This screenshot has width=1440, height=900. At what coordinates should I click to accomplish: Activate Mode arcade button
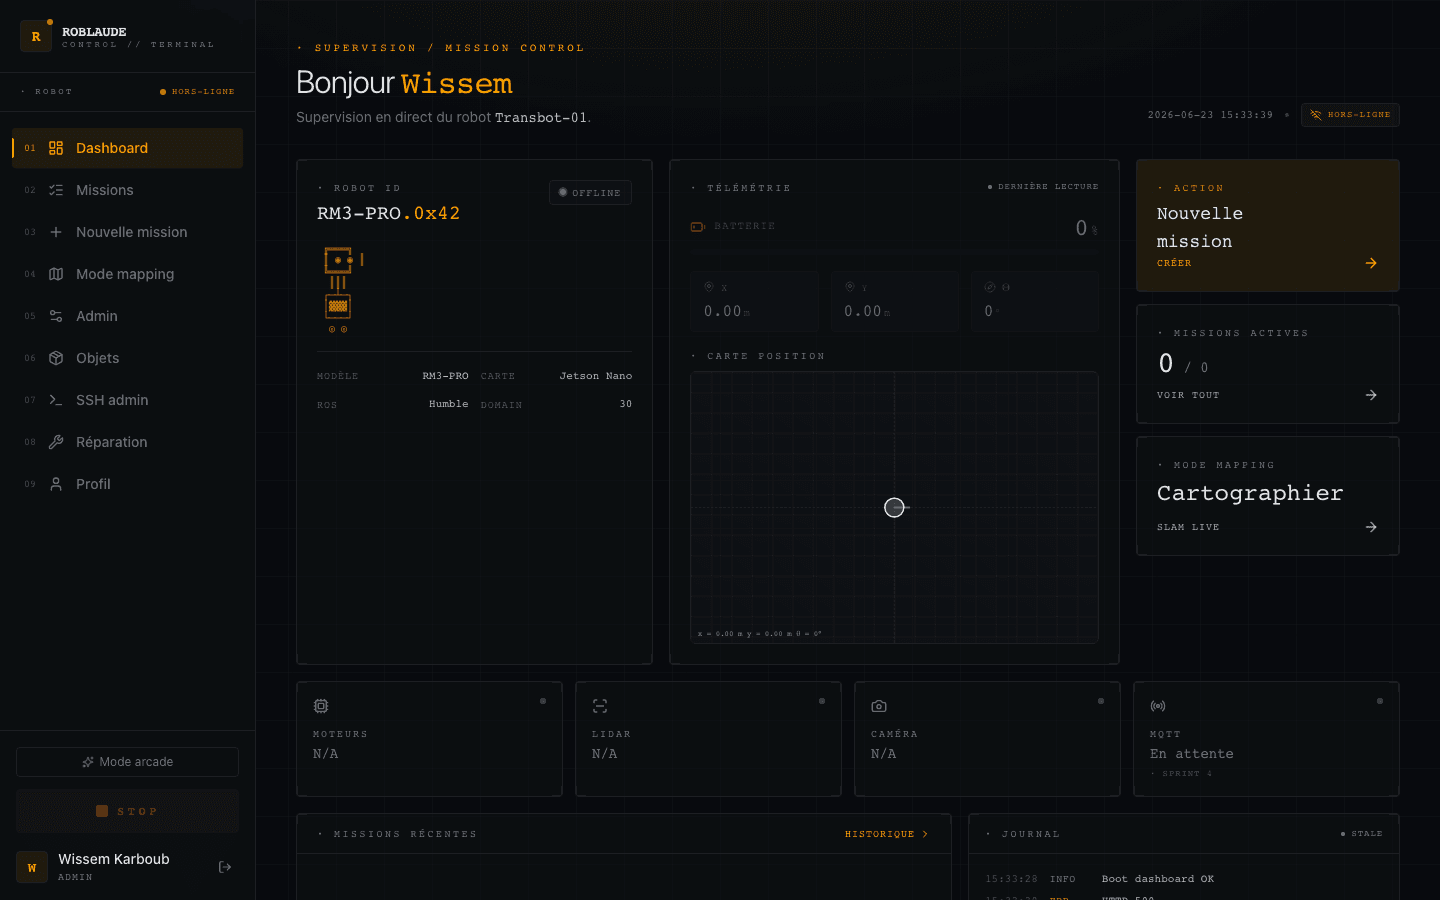(127, 762)
